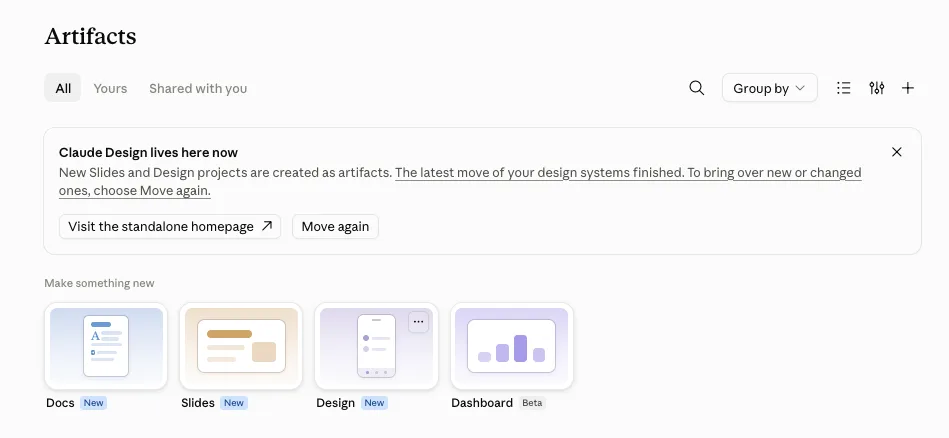This screenshot has width=949, height=438.
Task: Open the Shared with you tab
Action: pos(198,88)
